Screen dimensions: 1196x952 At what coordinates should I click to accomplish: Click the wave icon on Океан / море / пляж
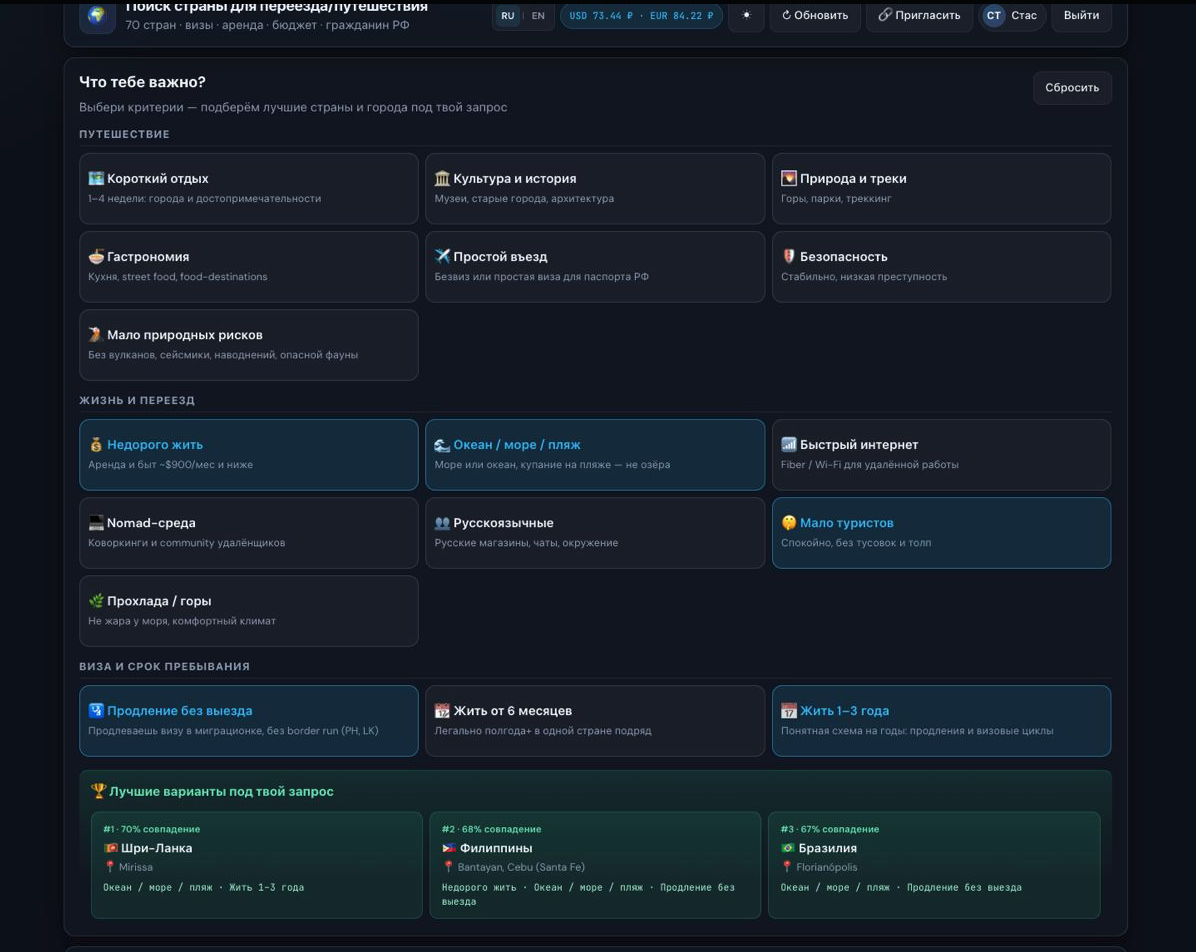[x=442, y=445]
